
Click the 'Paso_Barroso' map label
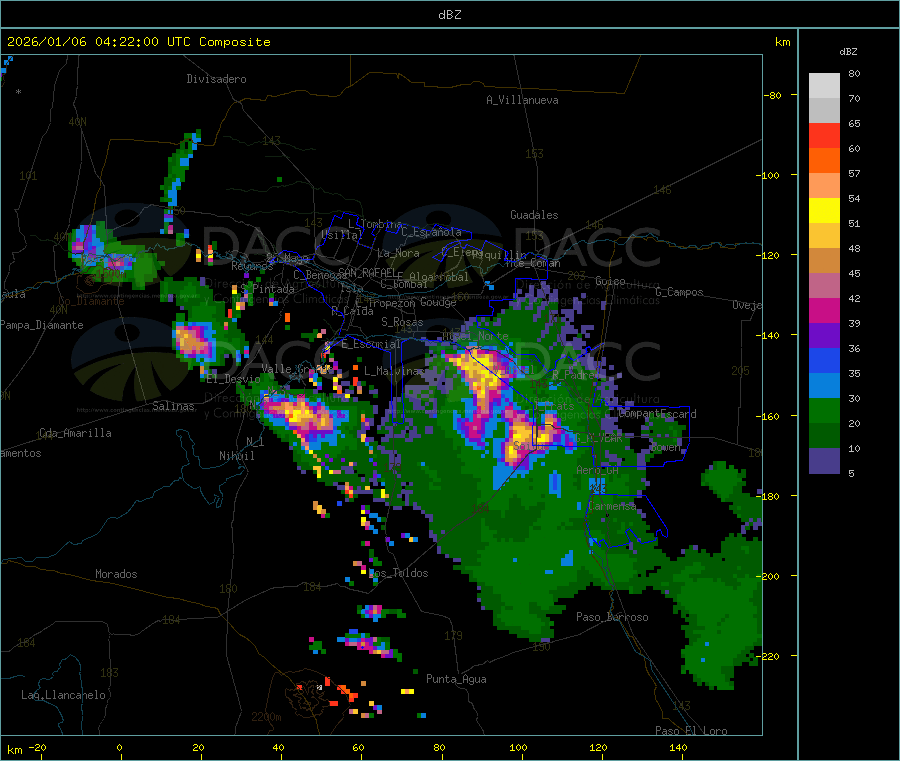pyautogui.click(x=612, y=617)
